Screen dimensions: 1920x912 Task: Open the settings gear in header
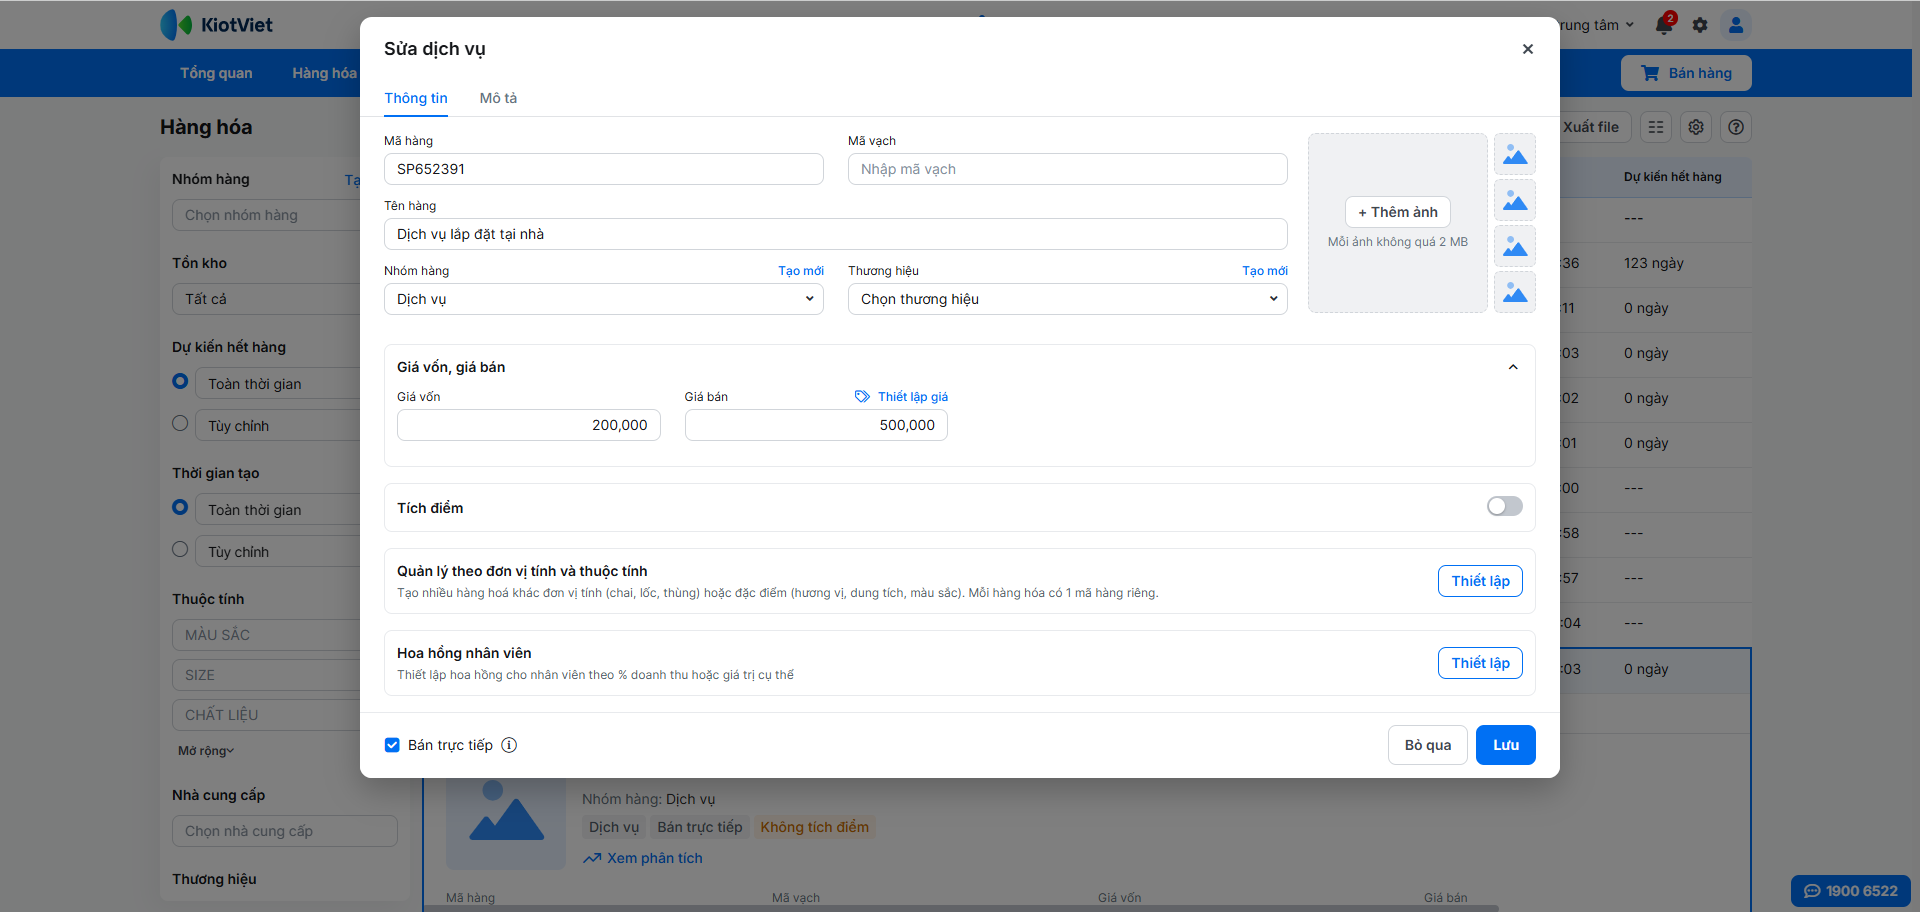[x=1700, y=25]
